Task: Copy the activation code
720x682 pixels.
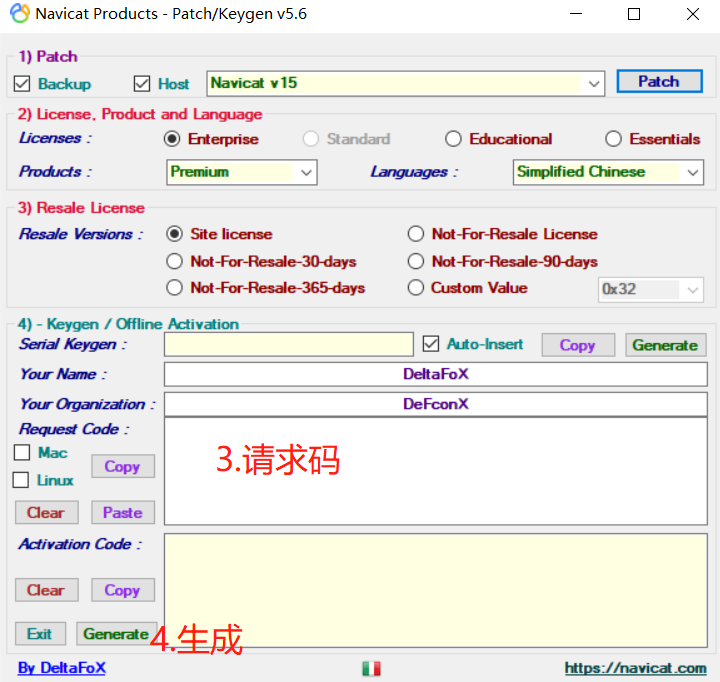Action: click(123, 590)
